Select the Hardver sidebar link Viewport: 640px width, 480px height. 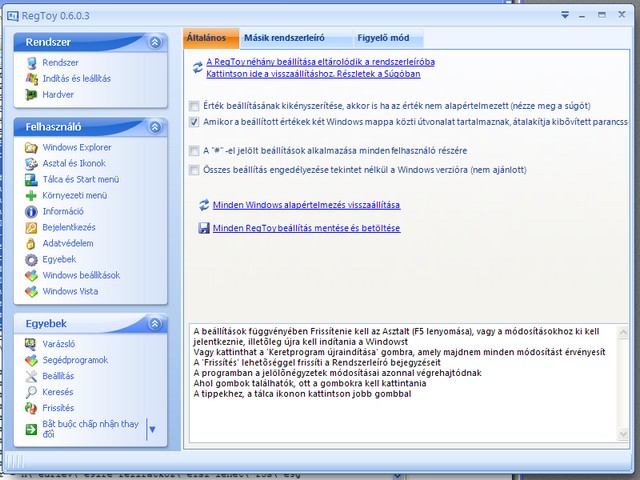tap(58, 95)
